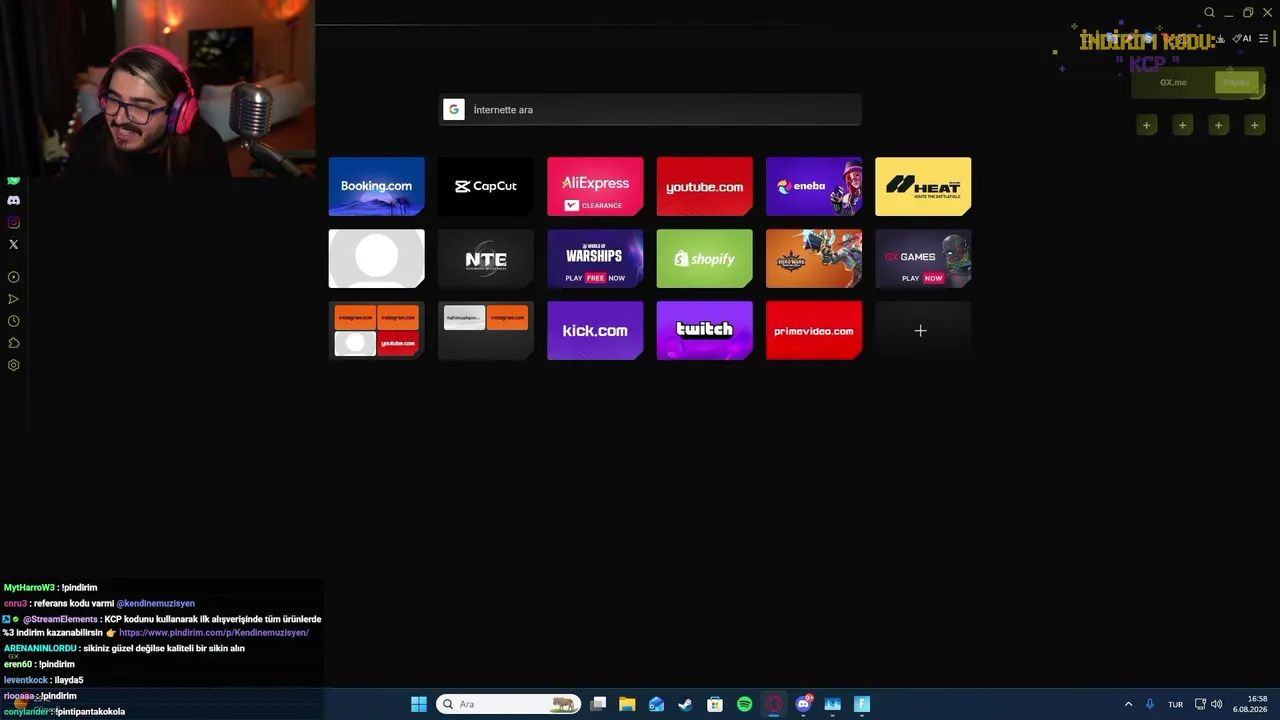
Task: Open the primevideo.com speed dial tile
Action: point(814,330)
